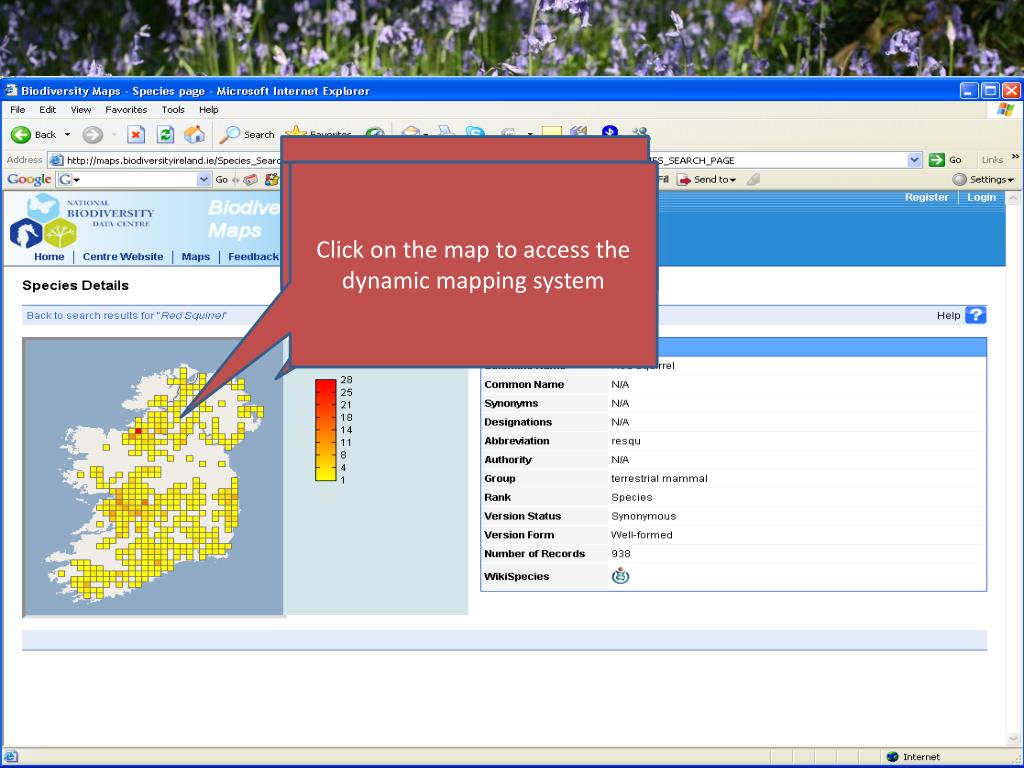Open the Feedback navigation link
Screen dimensions: 1024x768
(x=253, y=257)
